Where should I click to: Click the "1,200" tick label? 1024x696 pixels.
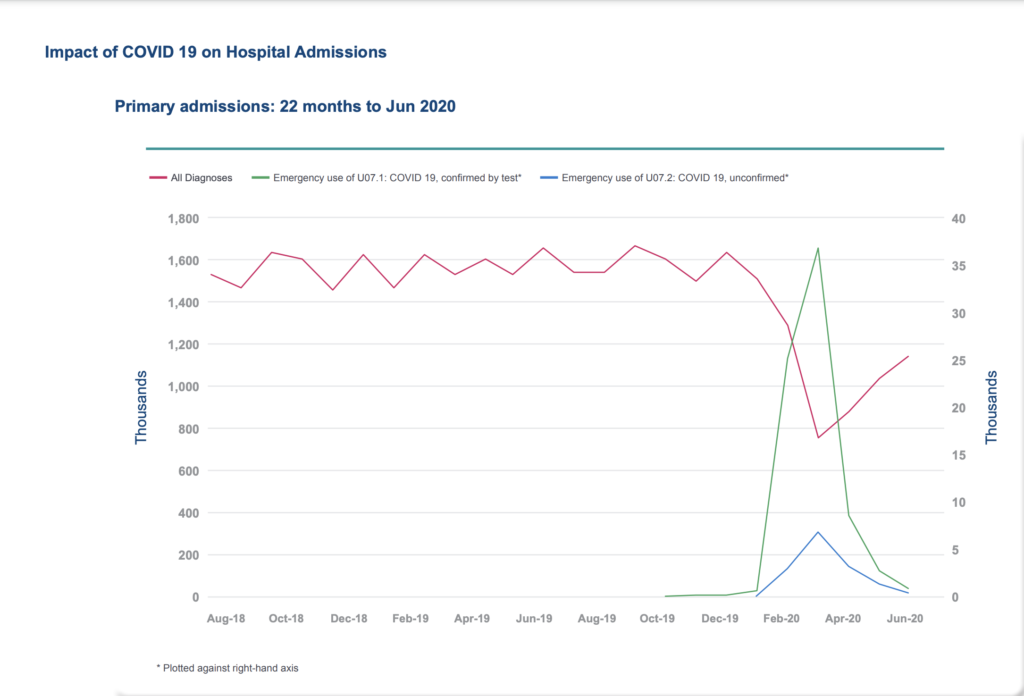tap(184, 345)
